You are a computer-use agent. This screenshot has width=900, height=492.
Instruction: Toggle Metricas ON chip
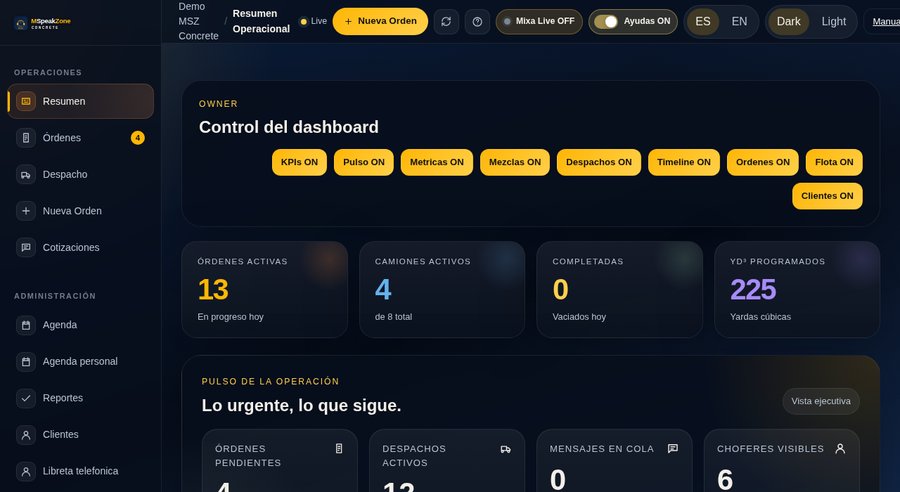click(437, 162)
